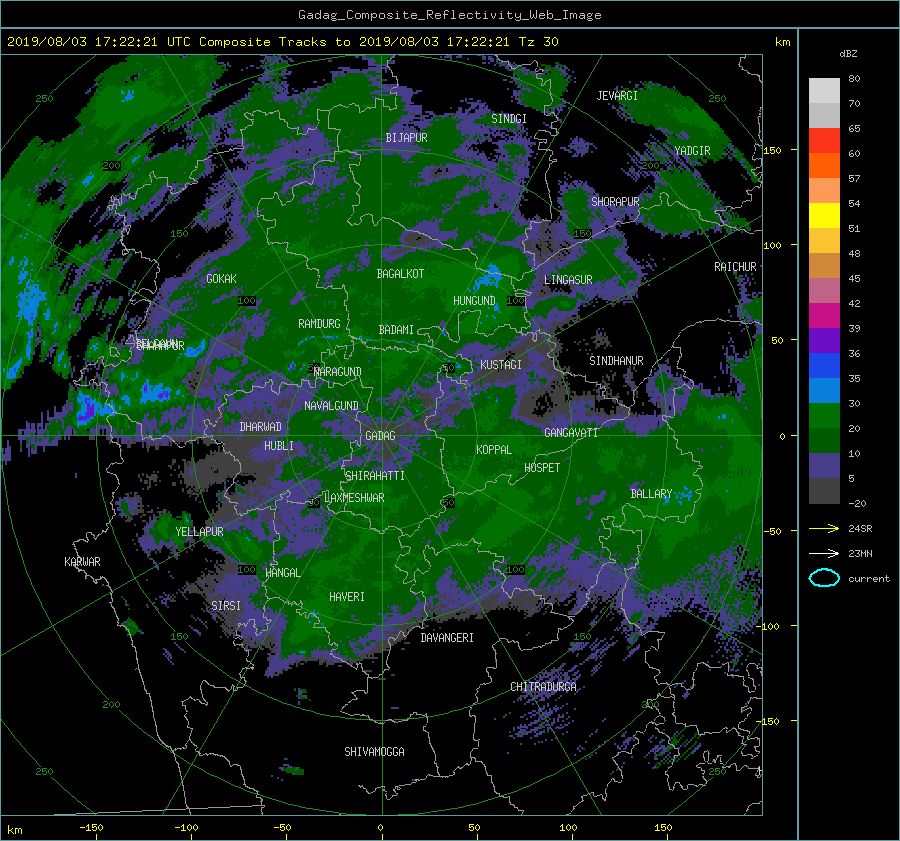
Task: Select the dark grey -20 dBZ color band
Action: point(824,491)
